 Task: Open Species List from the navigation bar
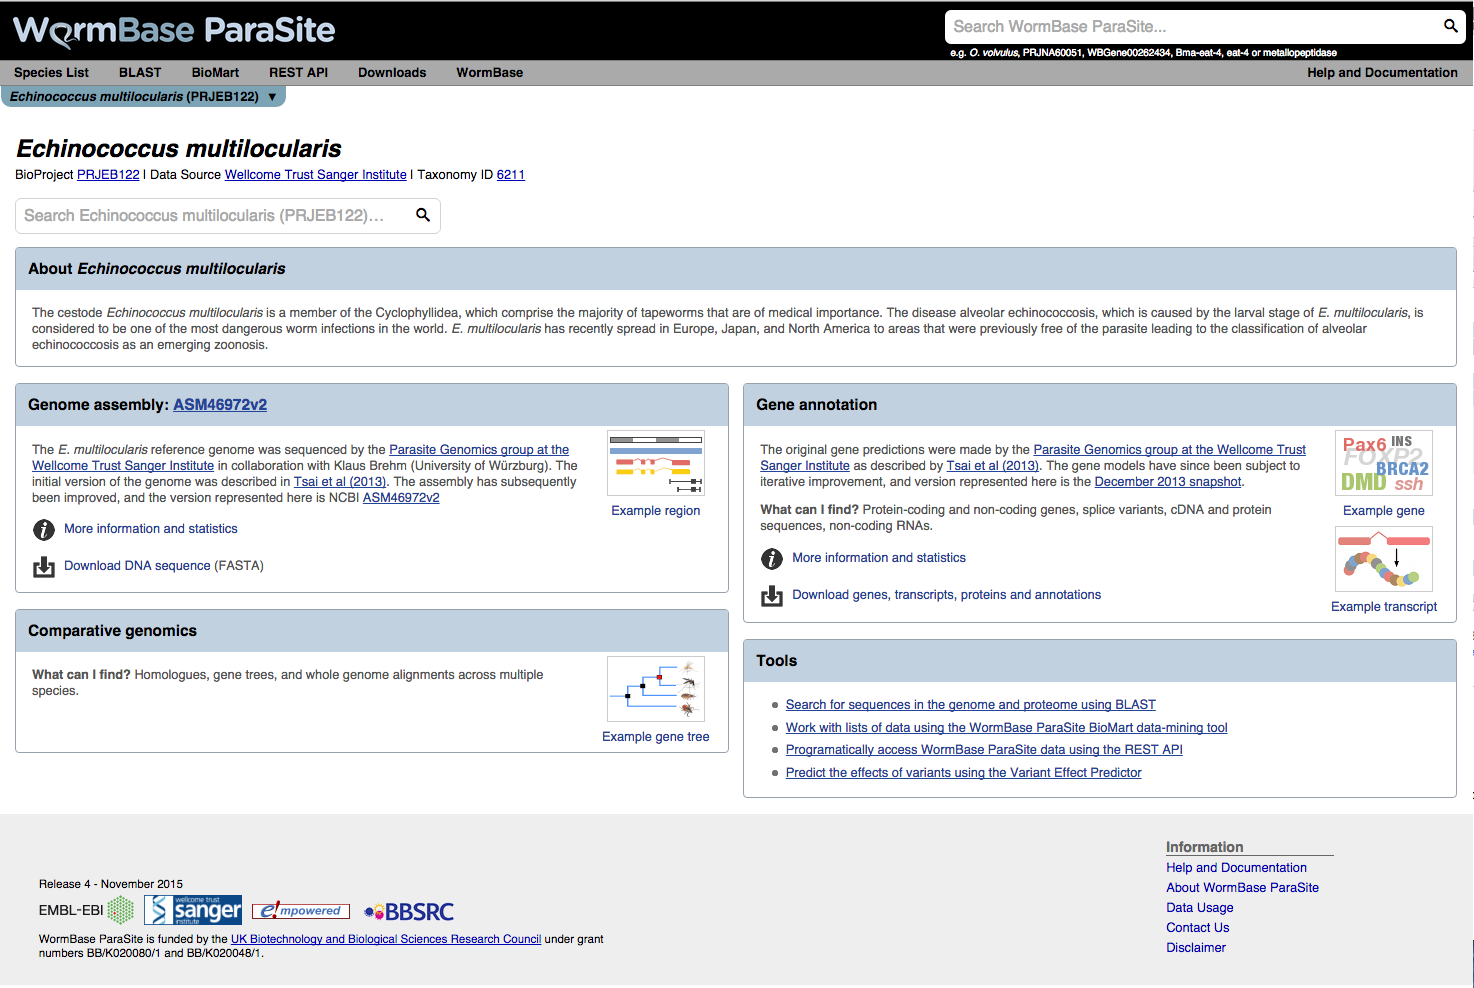[x=51, y=73]
